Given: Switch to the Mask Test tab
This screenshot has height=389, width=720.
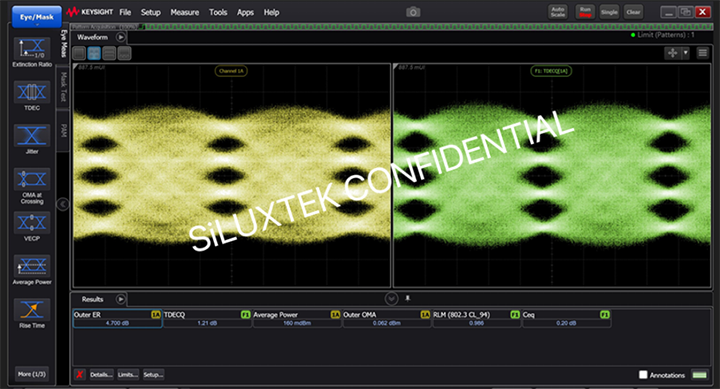Looking at the screenshot, I should pyautogui.click(x=63, y=87).
